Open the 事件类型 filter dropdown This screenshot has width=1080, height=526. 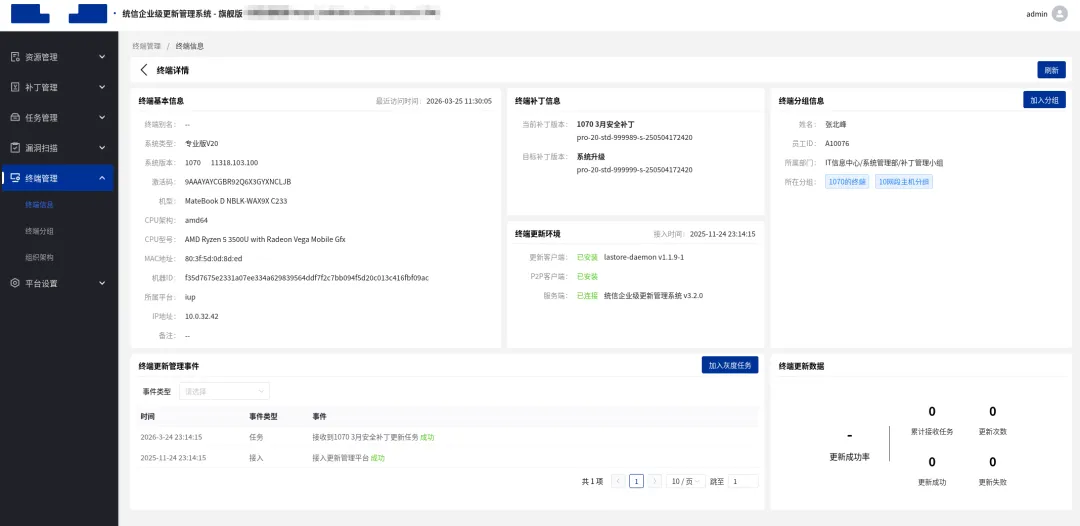tap(224, 391)
